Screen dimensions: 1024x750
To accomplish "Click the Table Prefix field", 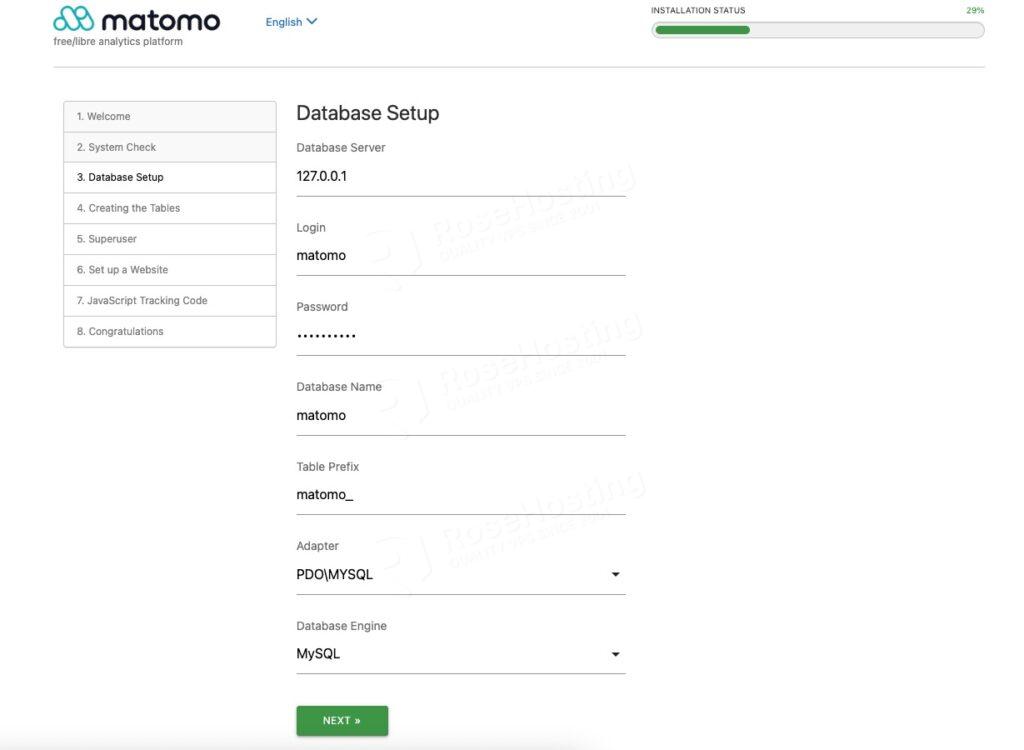I will 460,495.
